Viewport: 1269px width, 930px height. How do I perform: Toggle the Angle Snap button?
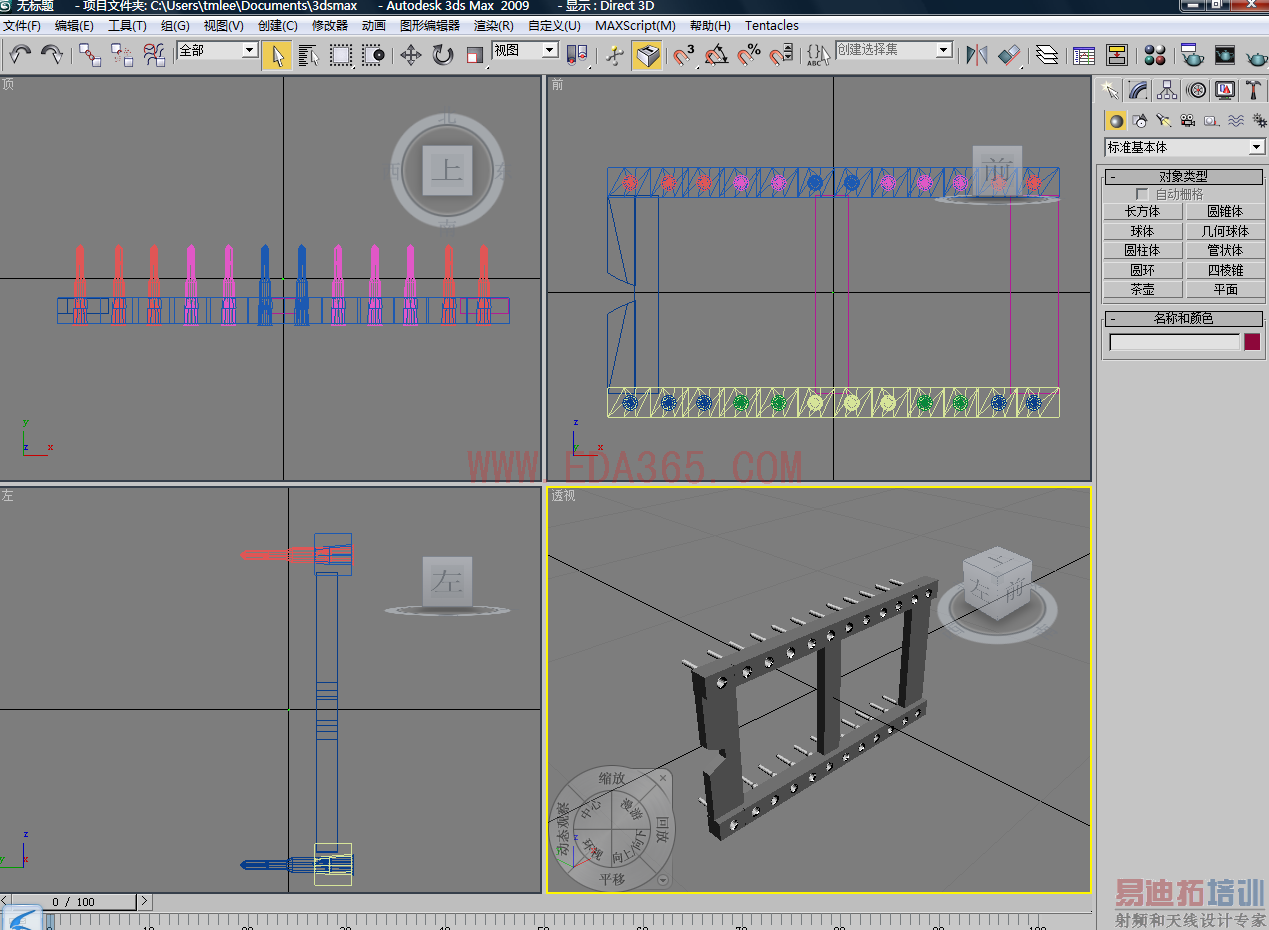[x=716, y=55]
